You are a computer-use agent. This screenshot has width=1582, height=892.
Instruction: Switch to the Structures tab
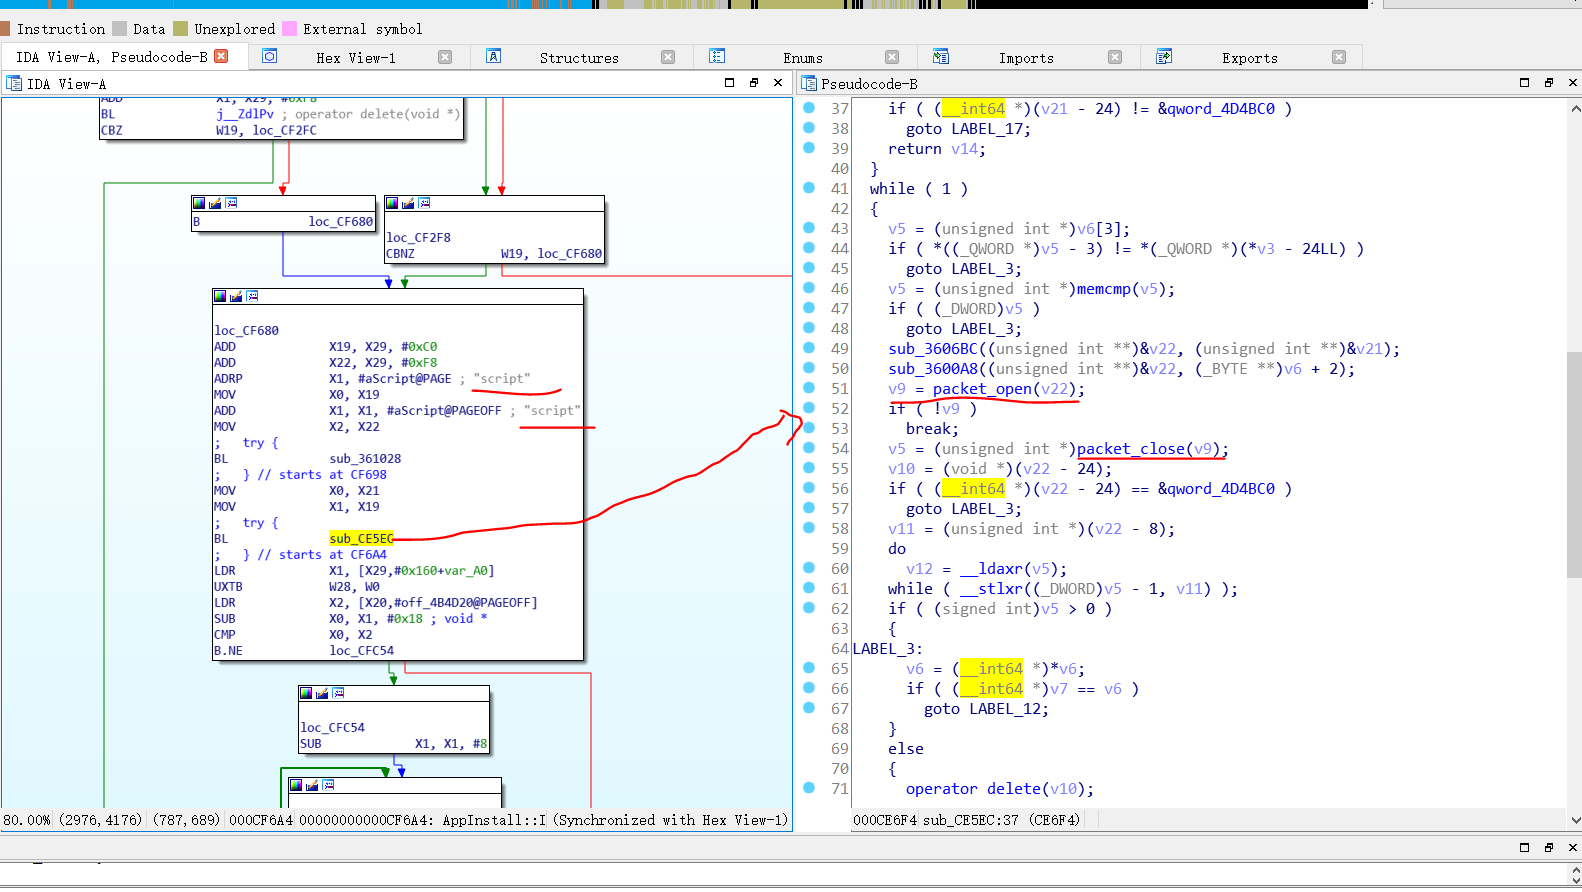(578, 58)
